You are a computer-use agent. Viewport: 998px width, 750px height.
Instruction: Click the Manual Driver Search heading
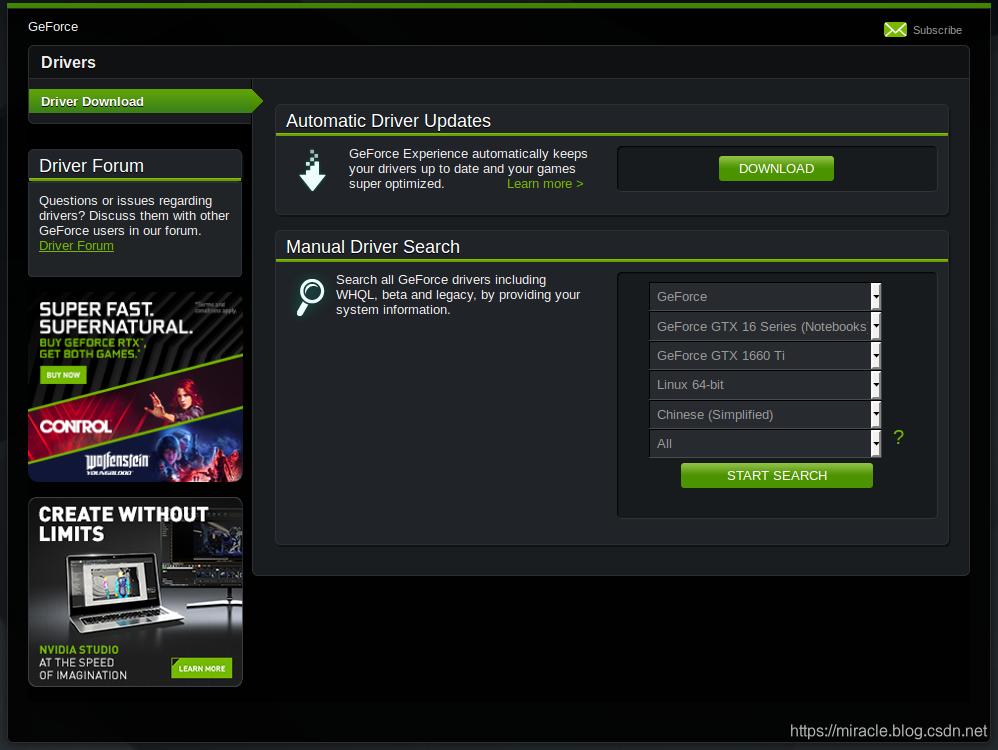tap(373, 247)
